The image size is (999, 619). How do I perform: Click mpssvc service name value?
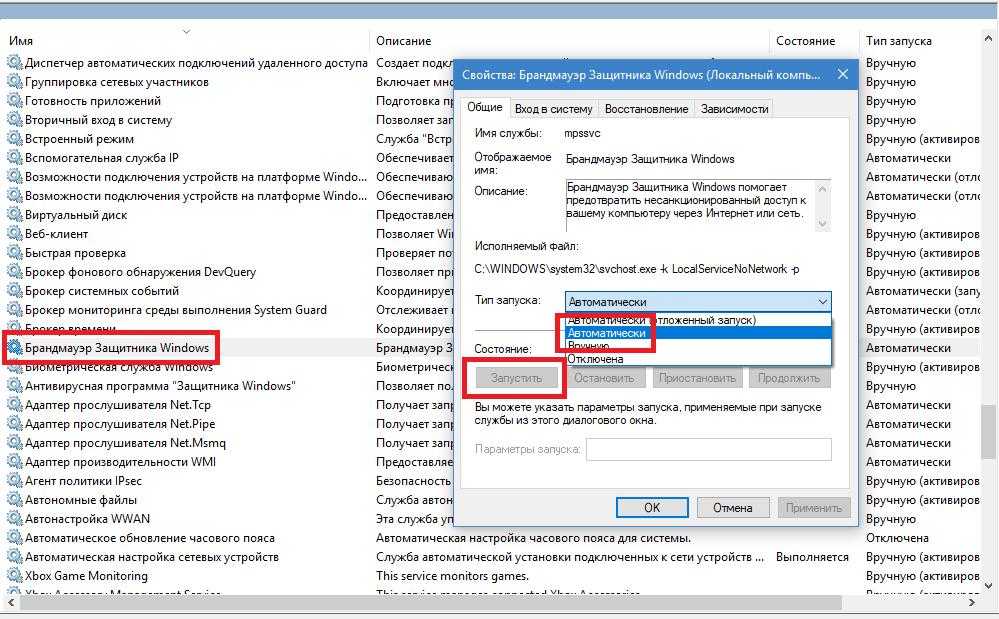(x=582, y=133)
